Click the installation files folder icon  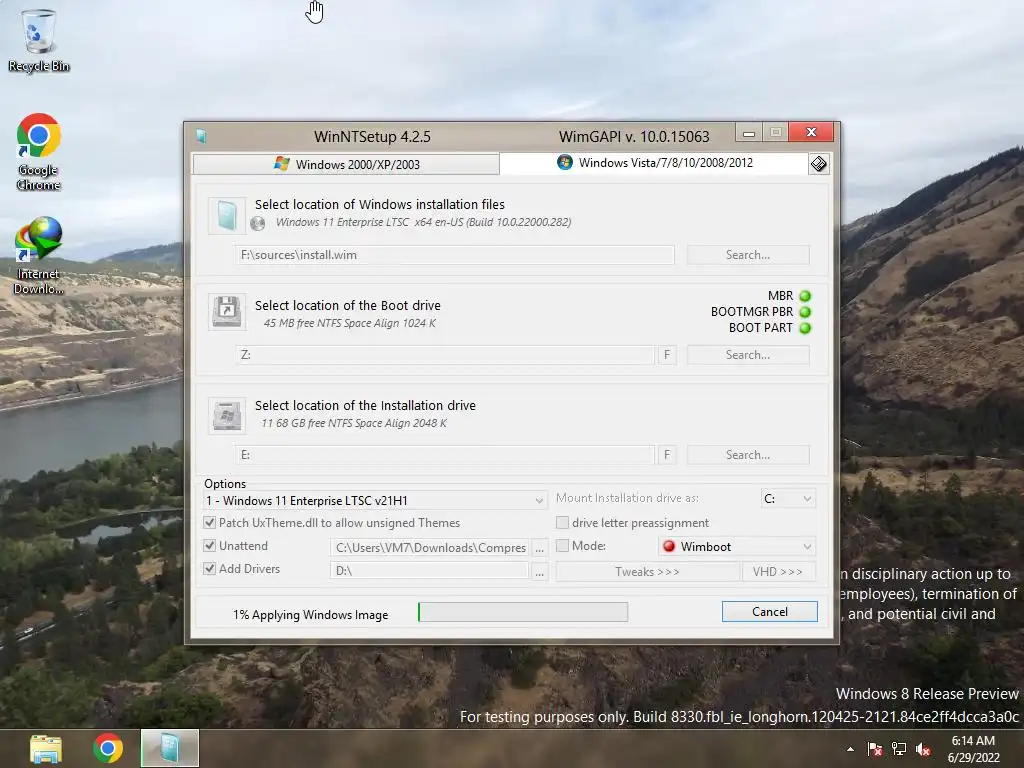[227, 215]
